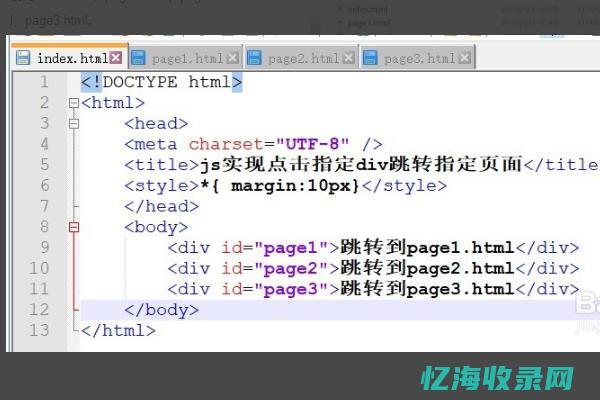Collapse the body fold marker on line 8
Viewport: 600px width, 400px height.
click(74, 227)
